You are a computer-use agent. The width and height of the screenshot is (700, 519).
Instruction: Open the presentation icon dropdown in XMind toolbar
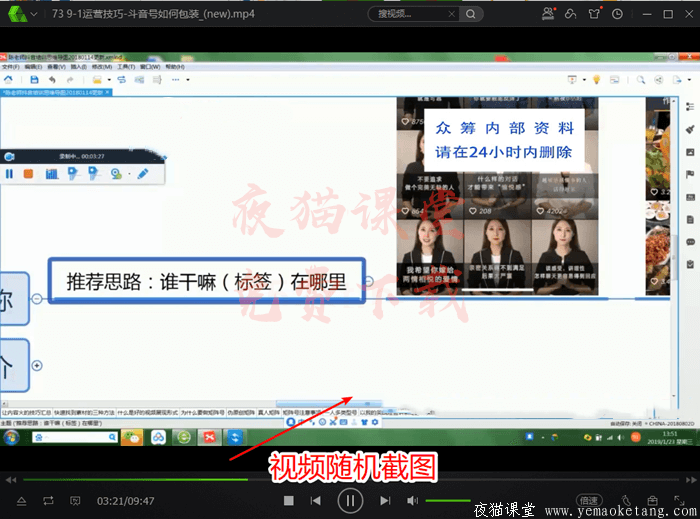pos(584,80)
